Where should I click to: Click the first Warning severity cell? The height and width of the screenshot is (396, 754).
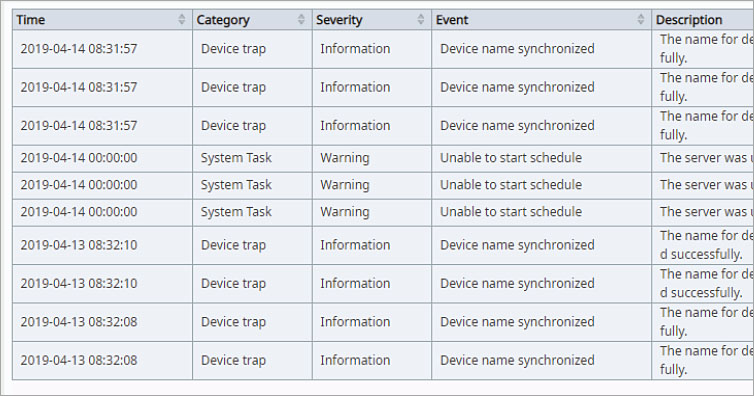pyautogui.click(x=372, y=158)
